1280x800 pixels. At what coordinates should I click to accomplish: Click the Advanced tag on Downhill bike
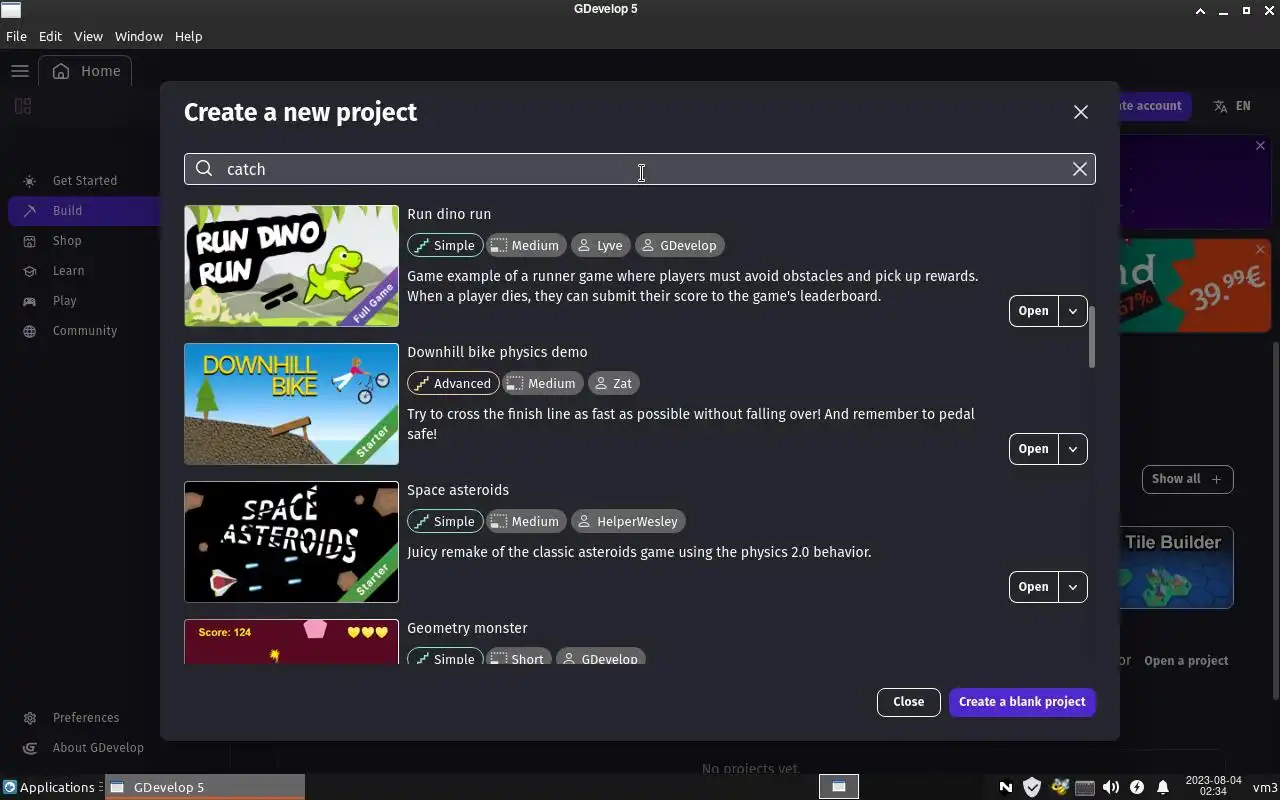(453, 383)
